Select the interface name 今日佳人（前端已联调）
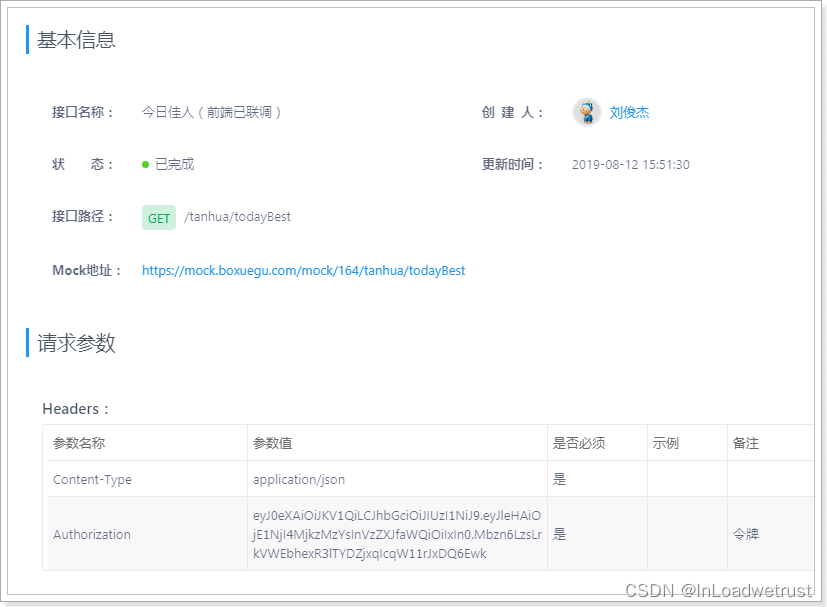 tap(211, 112)
